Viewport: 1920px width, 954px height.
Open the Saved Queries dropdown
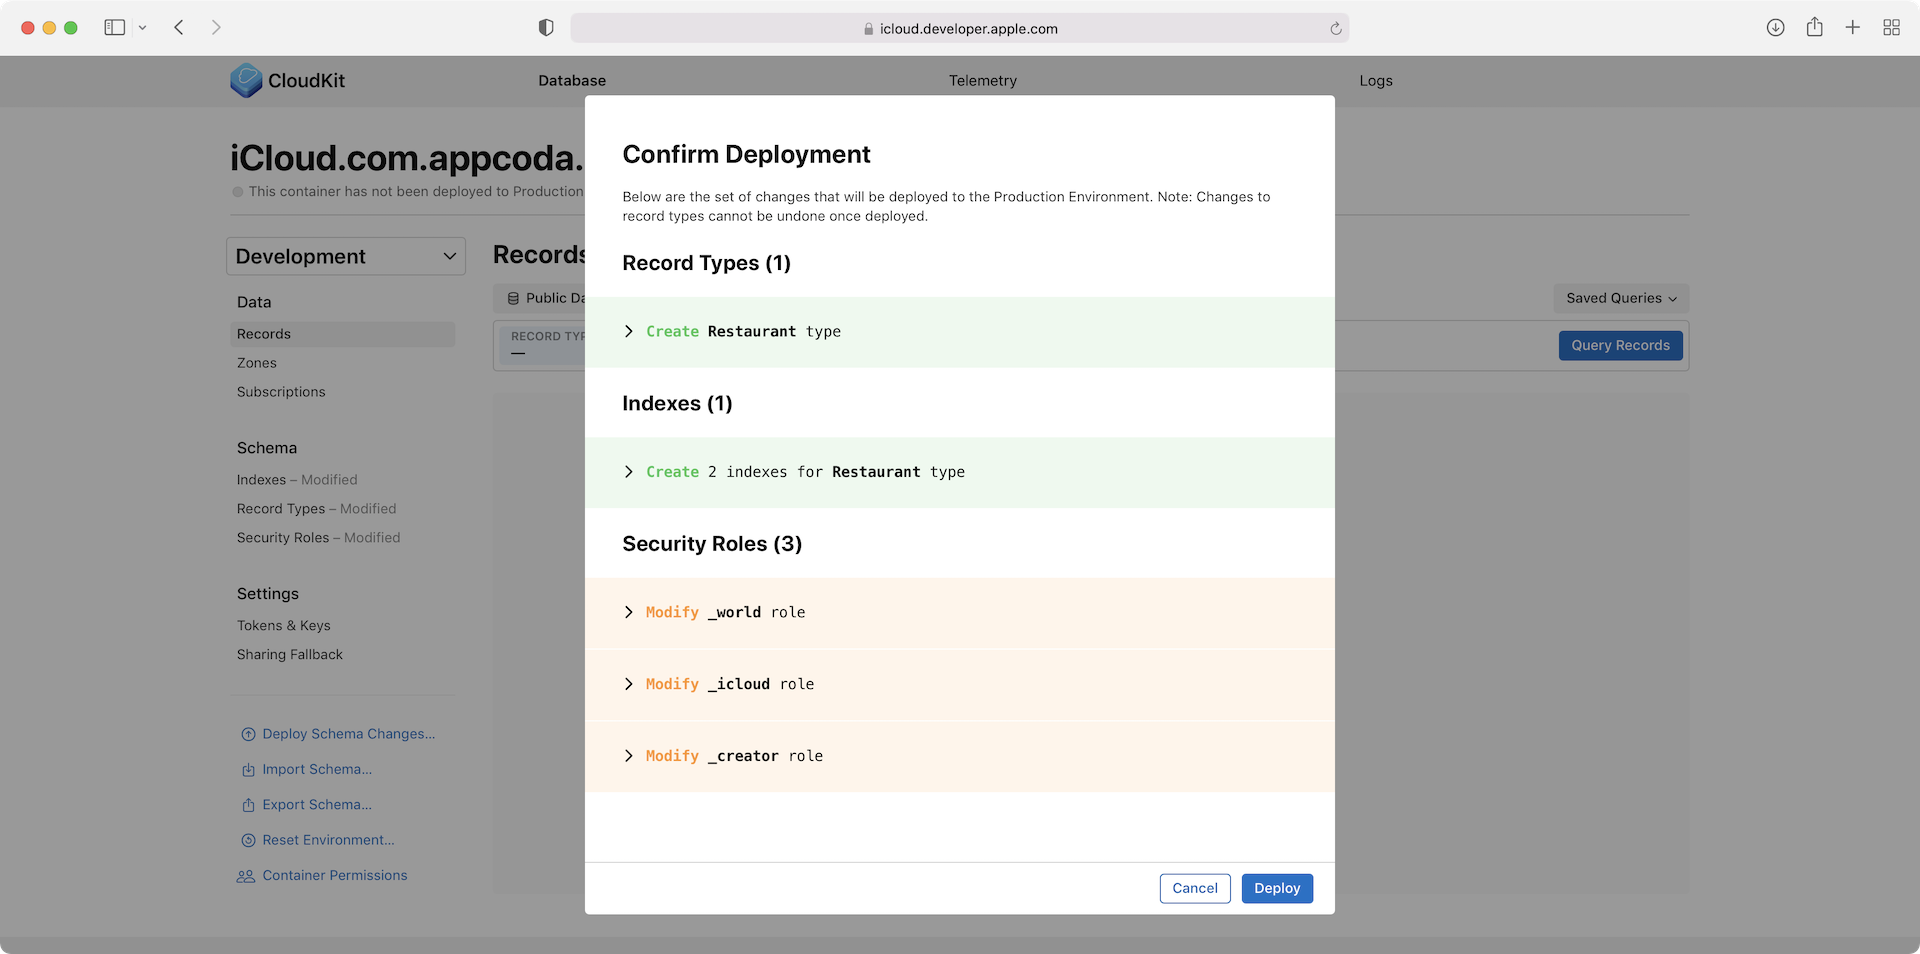[x=1621, y=298]
